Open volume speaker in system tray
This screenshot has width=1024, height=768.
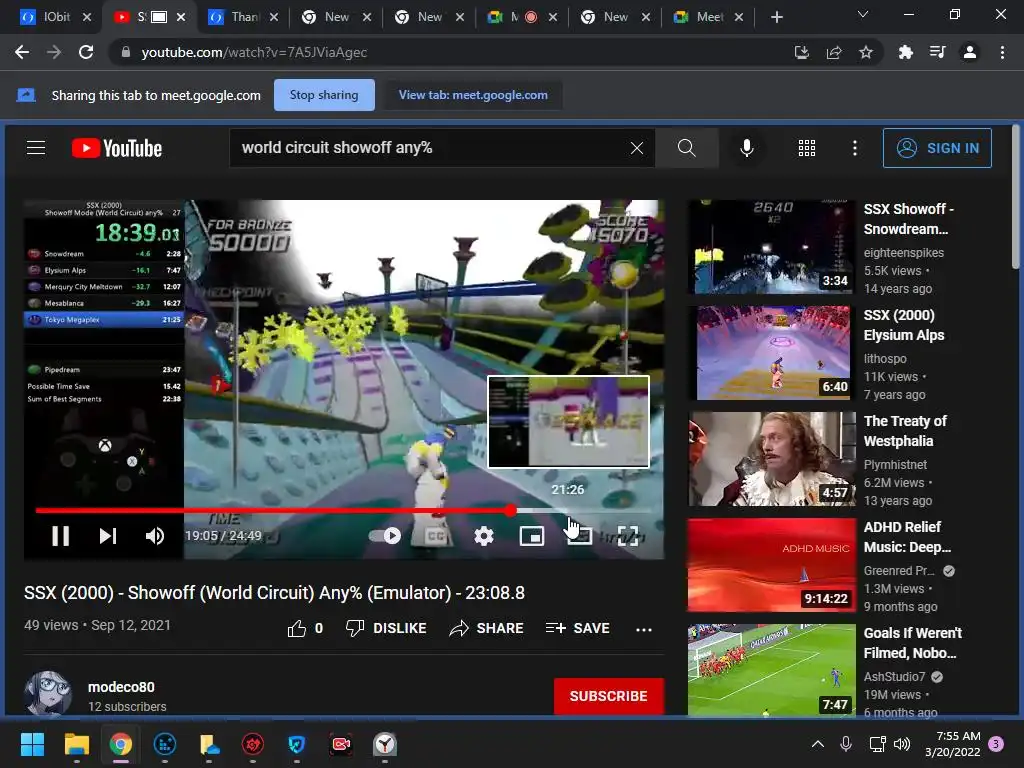pos(902,744)
